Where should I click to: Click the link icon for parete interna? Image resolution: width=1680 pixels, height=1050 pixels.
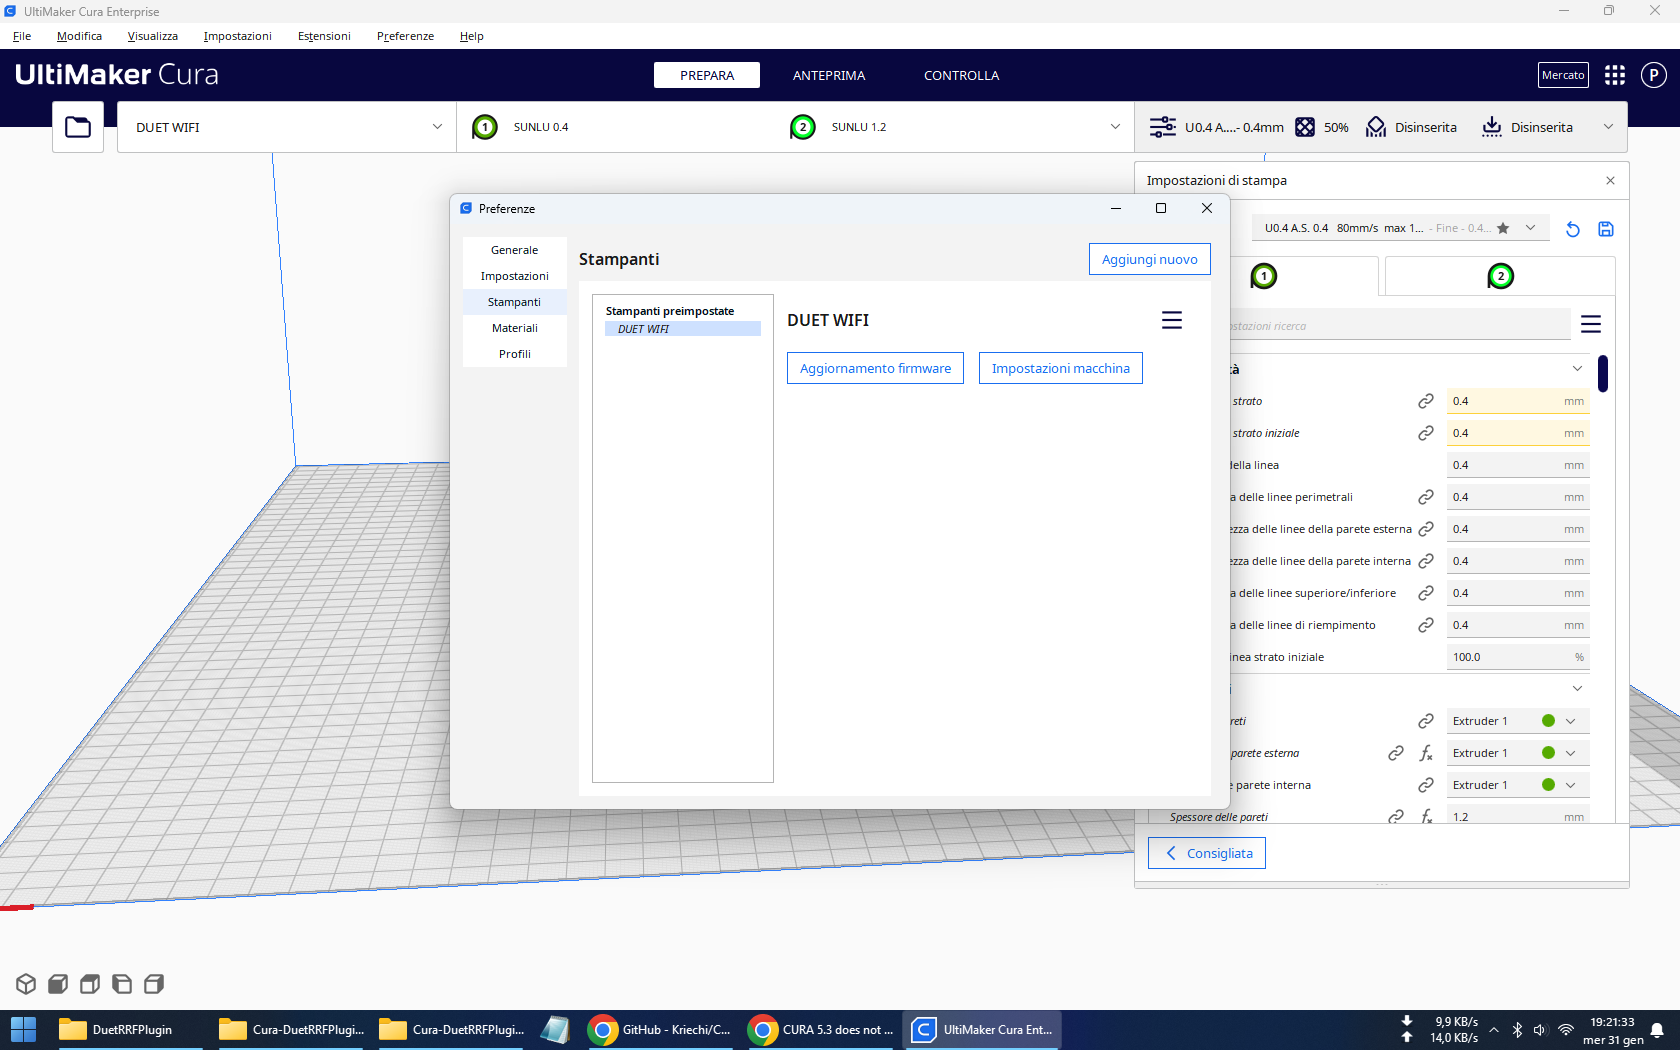click(1426, 785)
